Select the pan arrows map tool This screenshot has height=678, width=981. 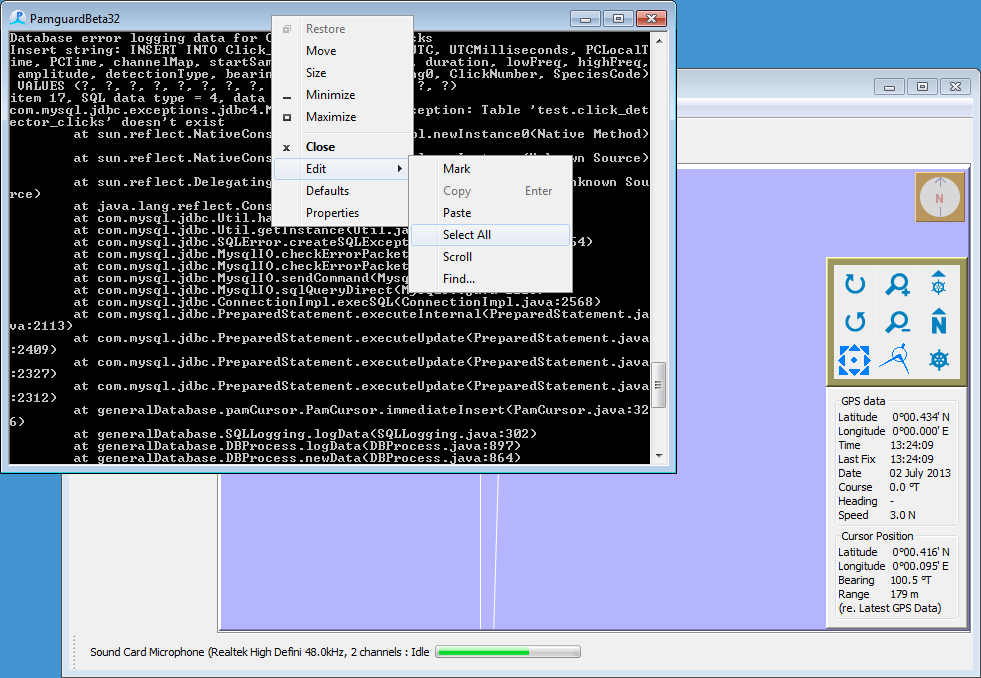pos(854,360)
